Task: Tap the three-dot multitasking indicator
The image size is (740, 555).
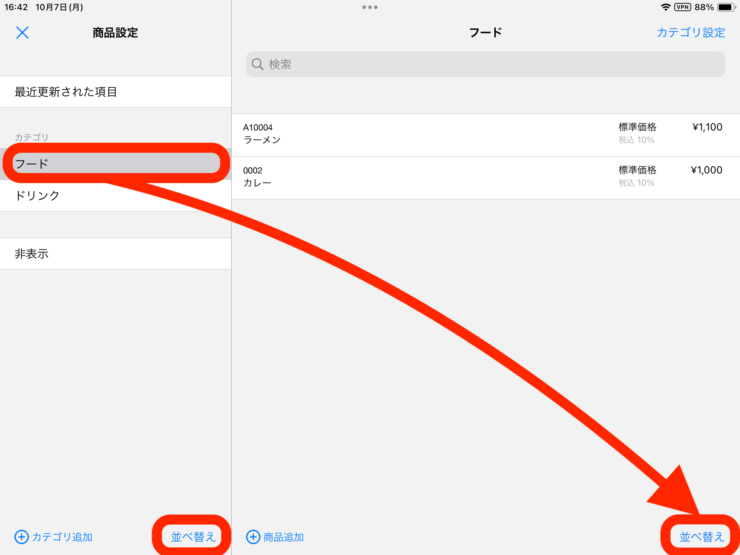Action: click(x=370, y=7)
